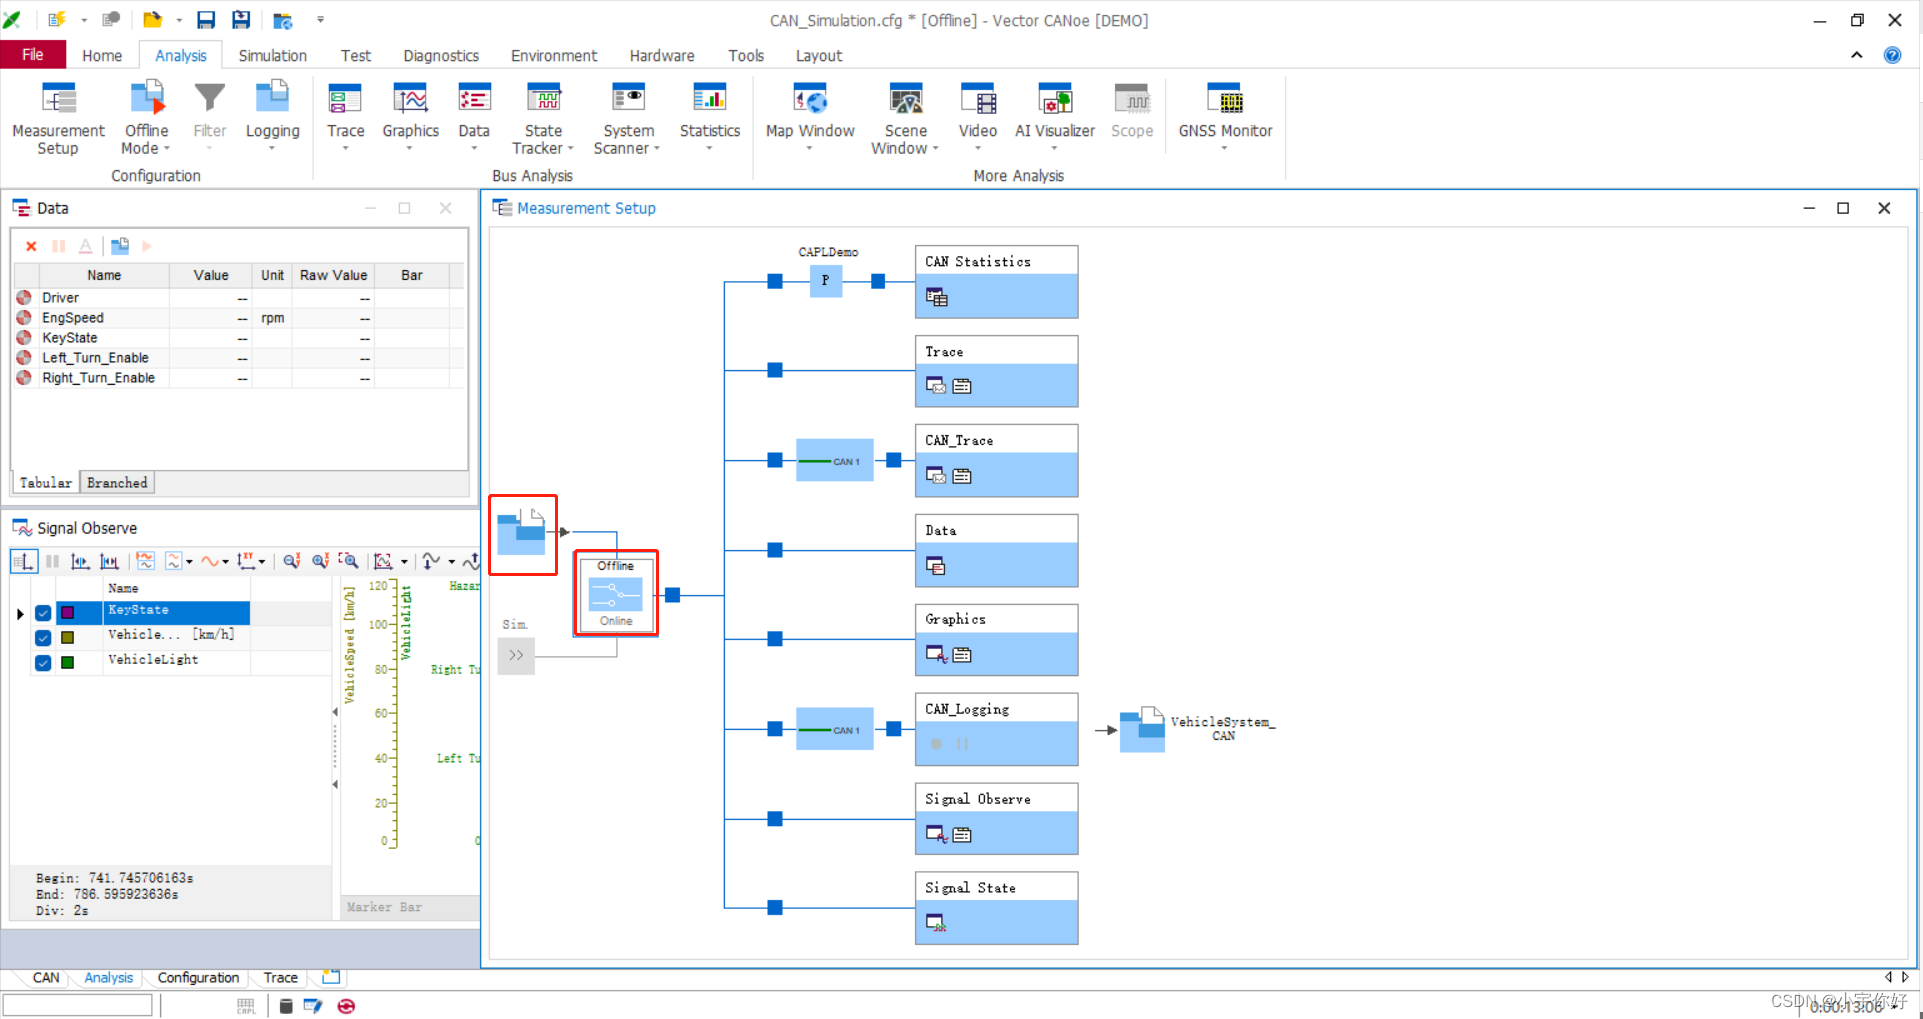
Task: Click the CAN 1 filter before CAN_Trace
Action: tap(835, 460)
